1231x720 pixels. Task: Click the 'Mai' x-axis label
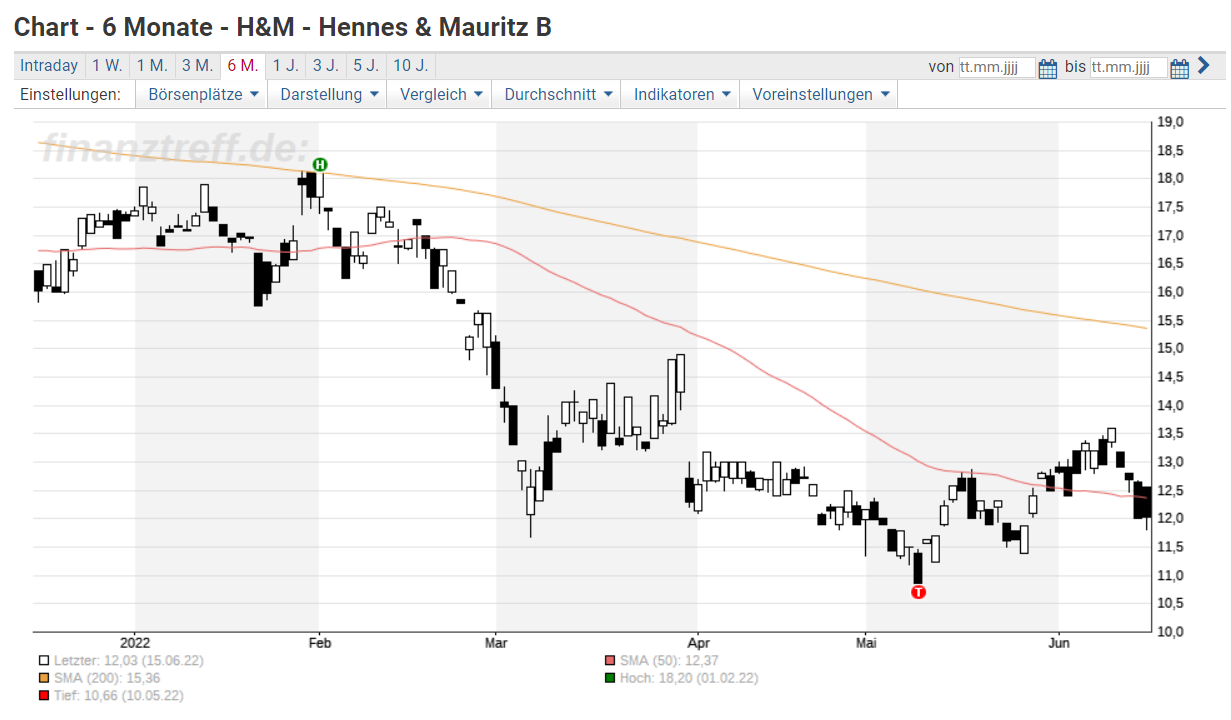point(865,642)
